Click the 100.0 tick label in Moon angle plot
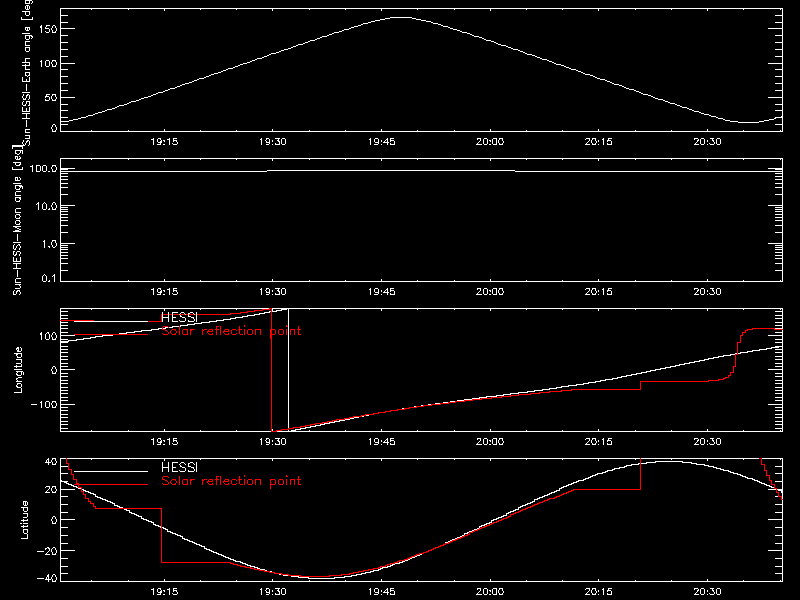The image size is (800, 600). [43, 168]
